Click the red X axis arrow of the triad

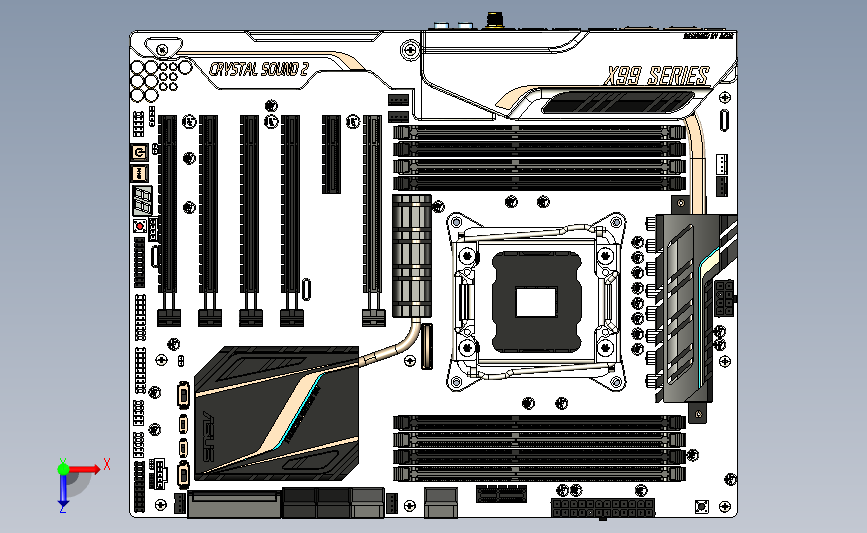83,469
